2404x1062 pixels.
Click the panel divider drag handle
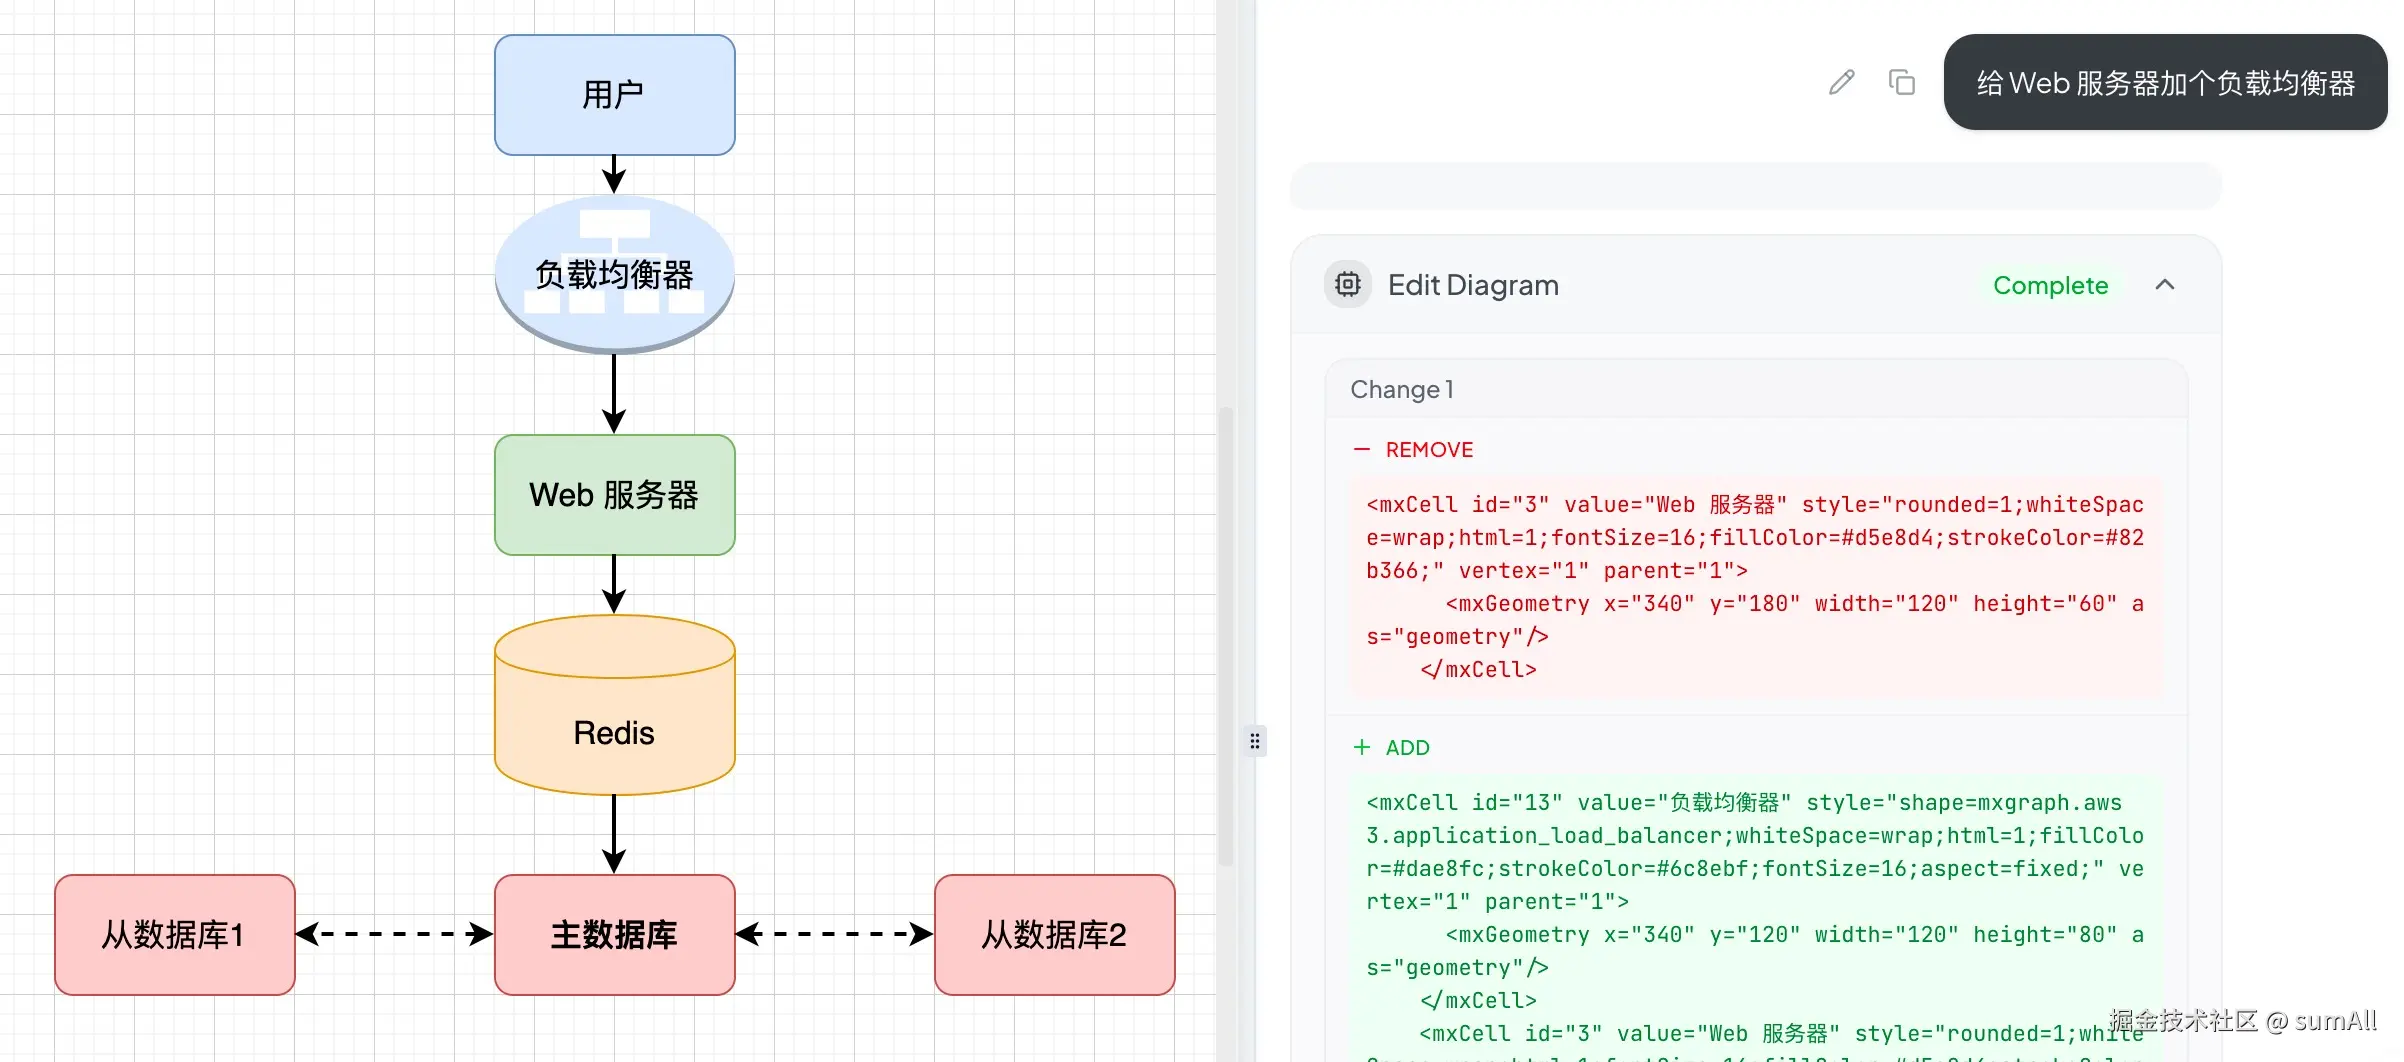[x=1255, y=741]
